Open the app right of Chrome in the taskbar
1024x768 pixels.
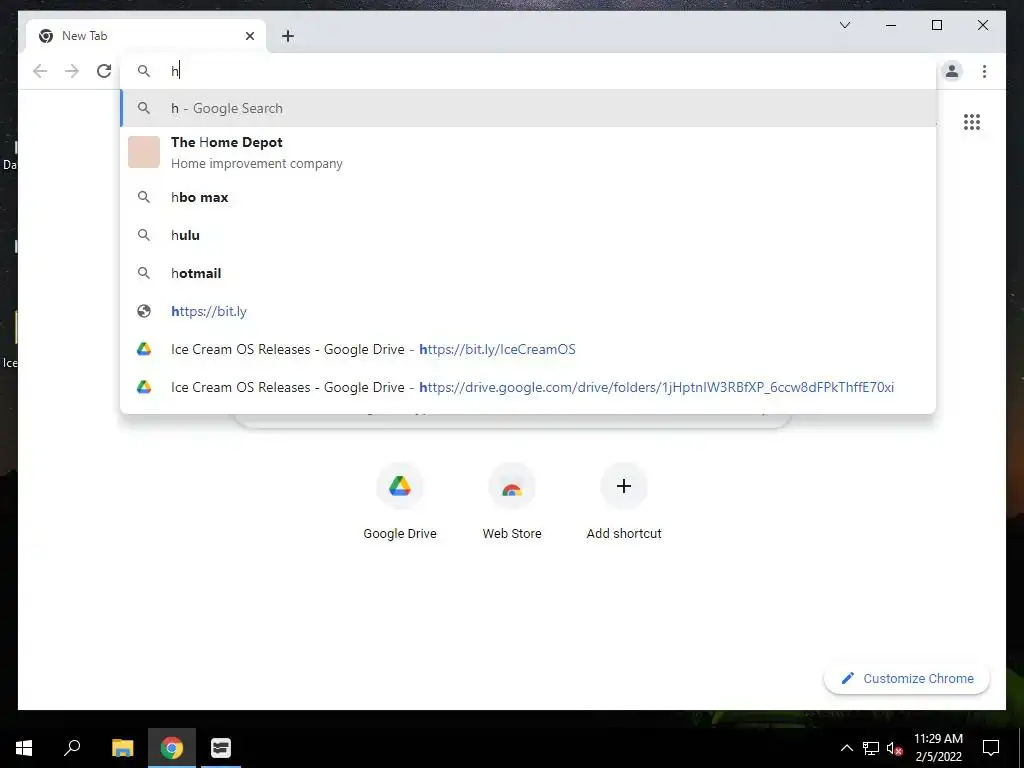point(221,748)
